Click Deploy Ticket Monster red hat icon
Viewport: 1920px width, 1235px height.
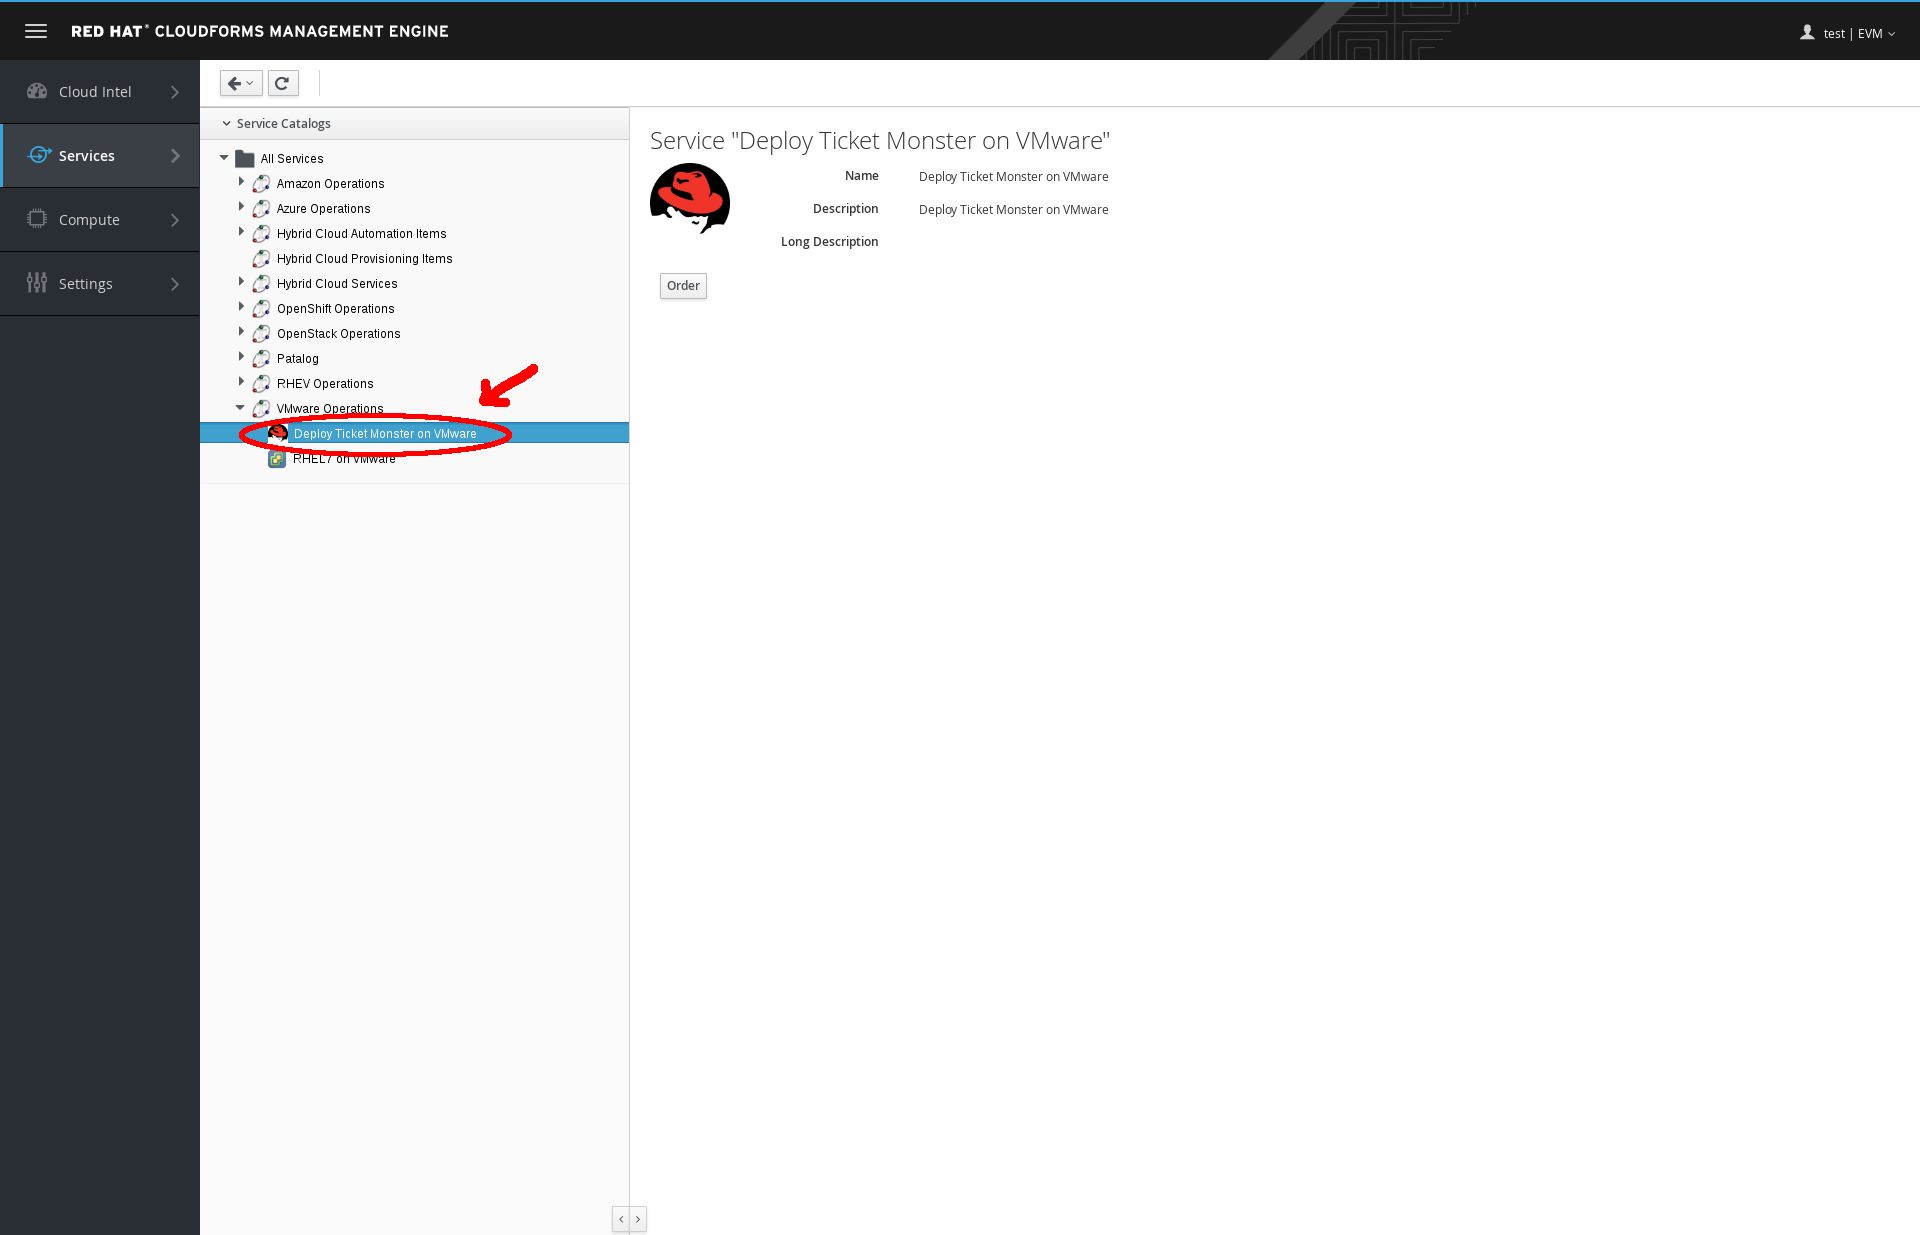tap(277, 433)
